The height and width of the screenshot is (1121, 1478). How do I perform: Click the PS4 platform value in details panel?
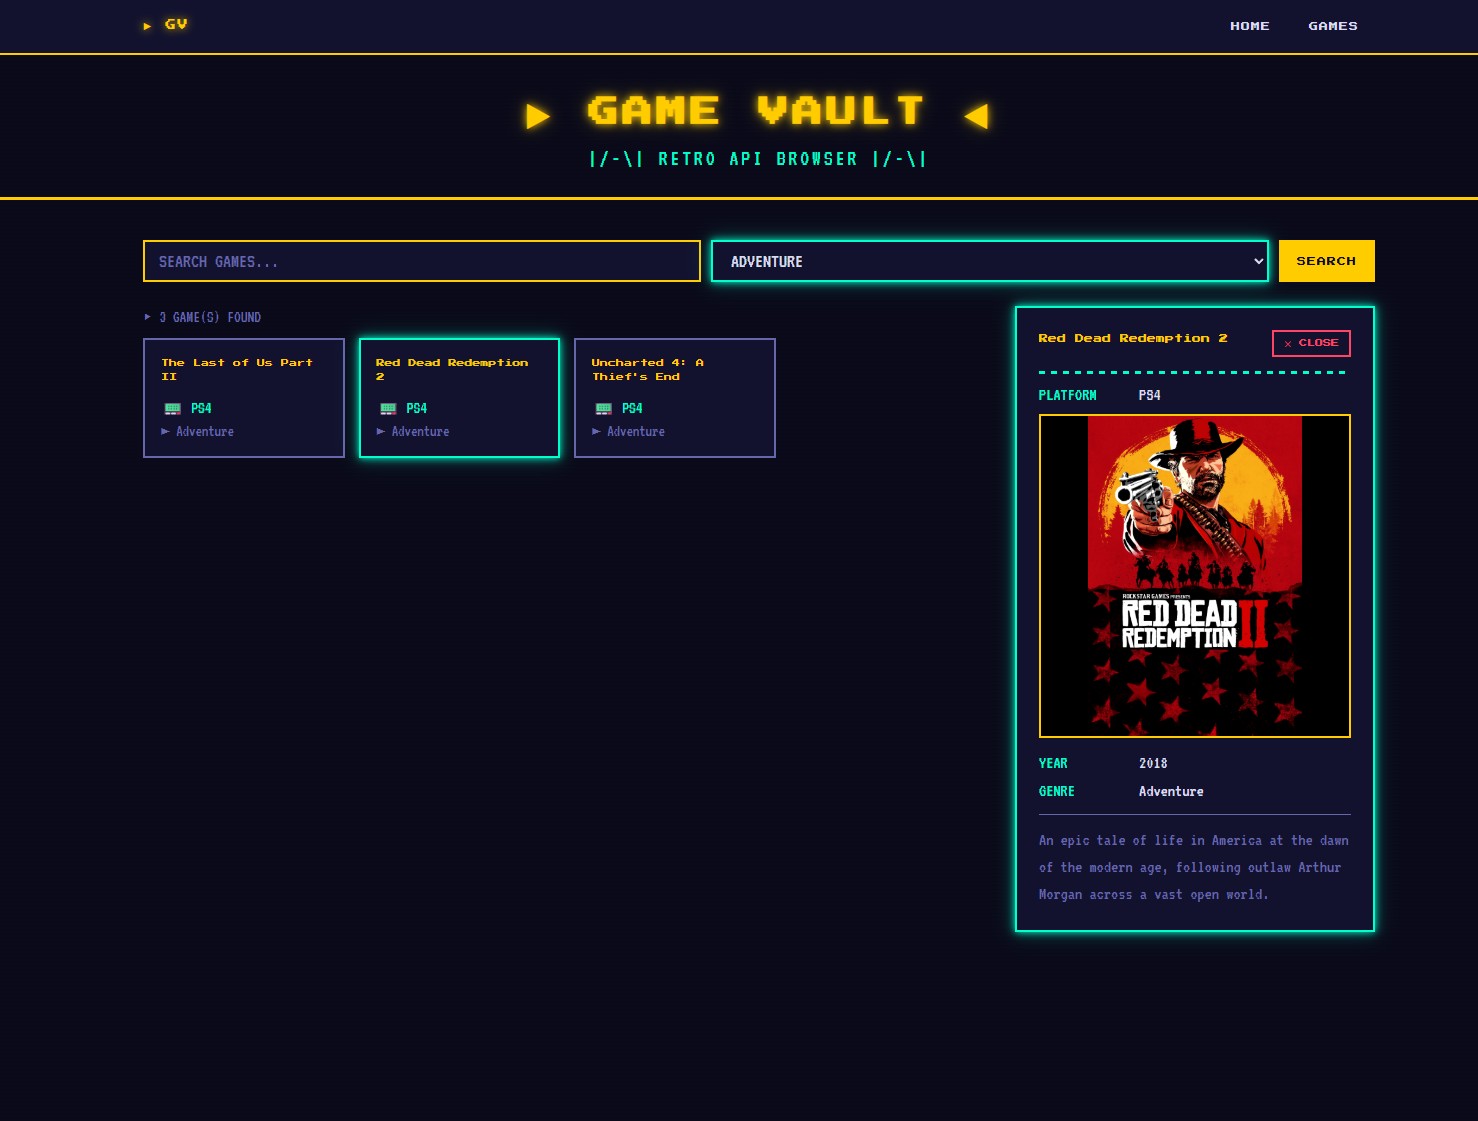coord(1149,396)
